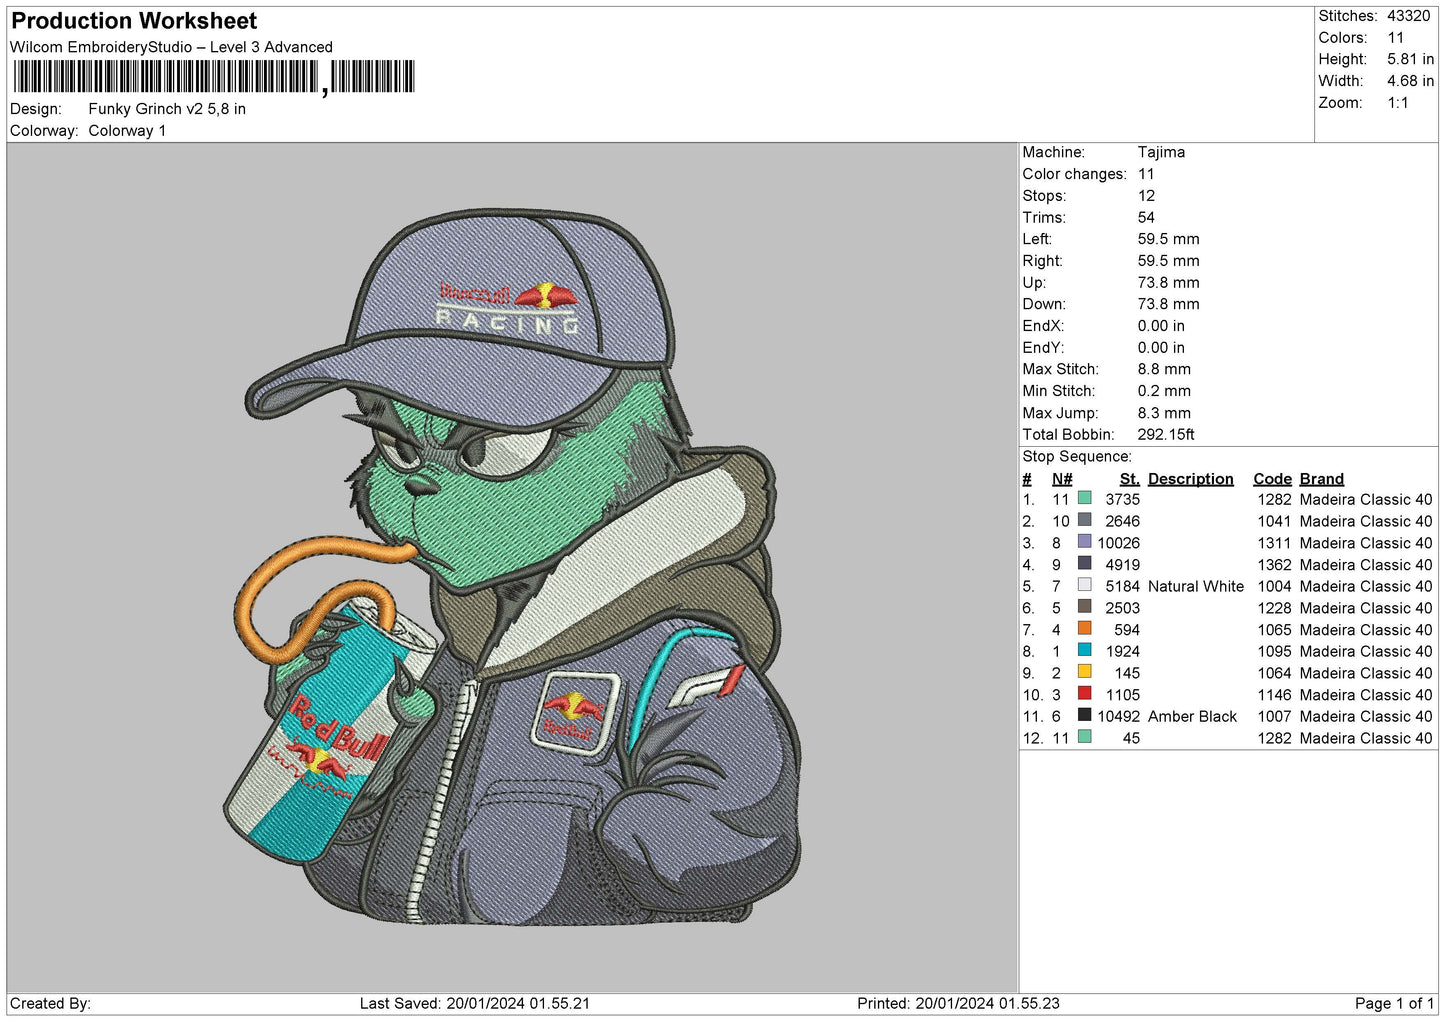This screenshot has width=1445, height=1021.
Task: Click the Printed timestamp 20/01/2024 01.55.23
Action: (987, 1003)
